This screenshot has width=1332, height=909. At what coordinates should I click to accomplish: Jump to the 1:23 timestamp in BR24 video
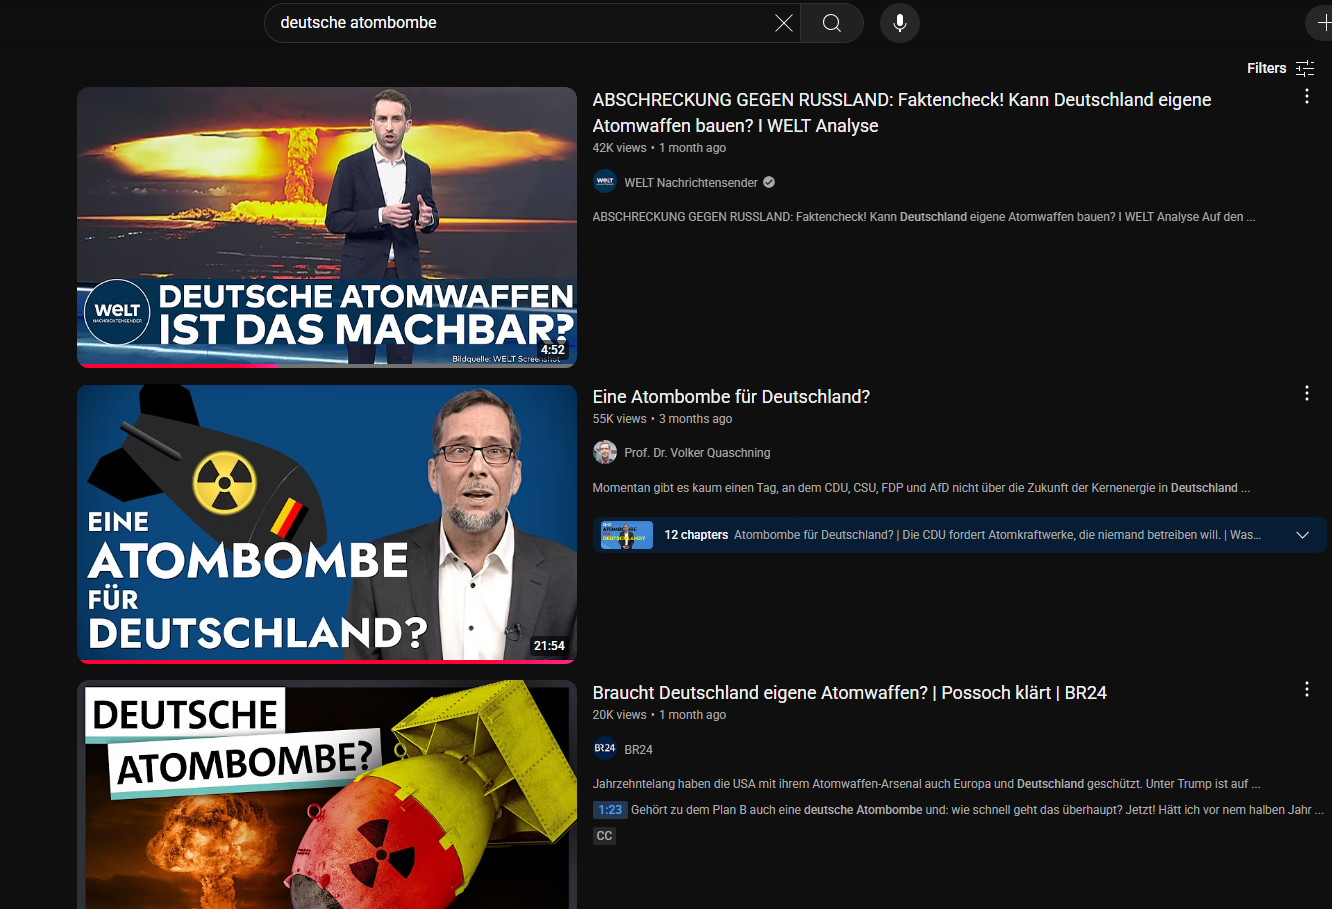point(610,810)
